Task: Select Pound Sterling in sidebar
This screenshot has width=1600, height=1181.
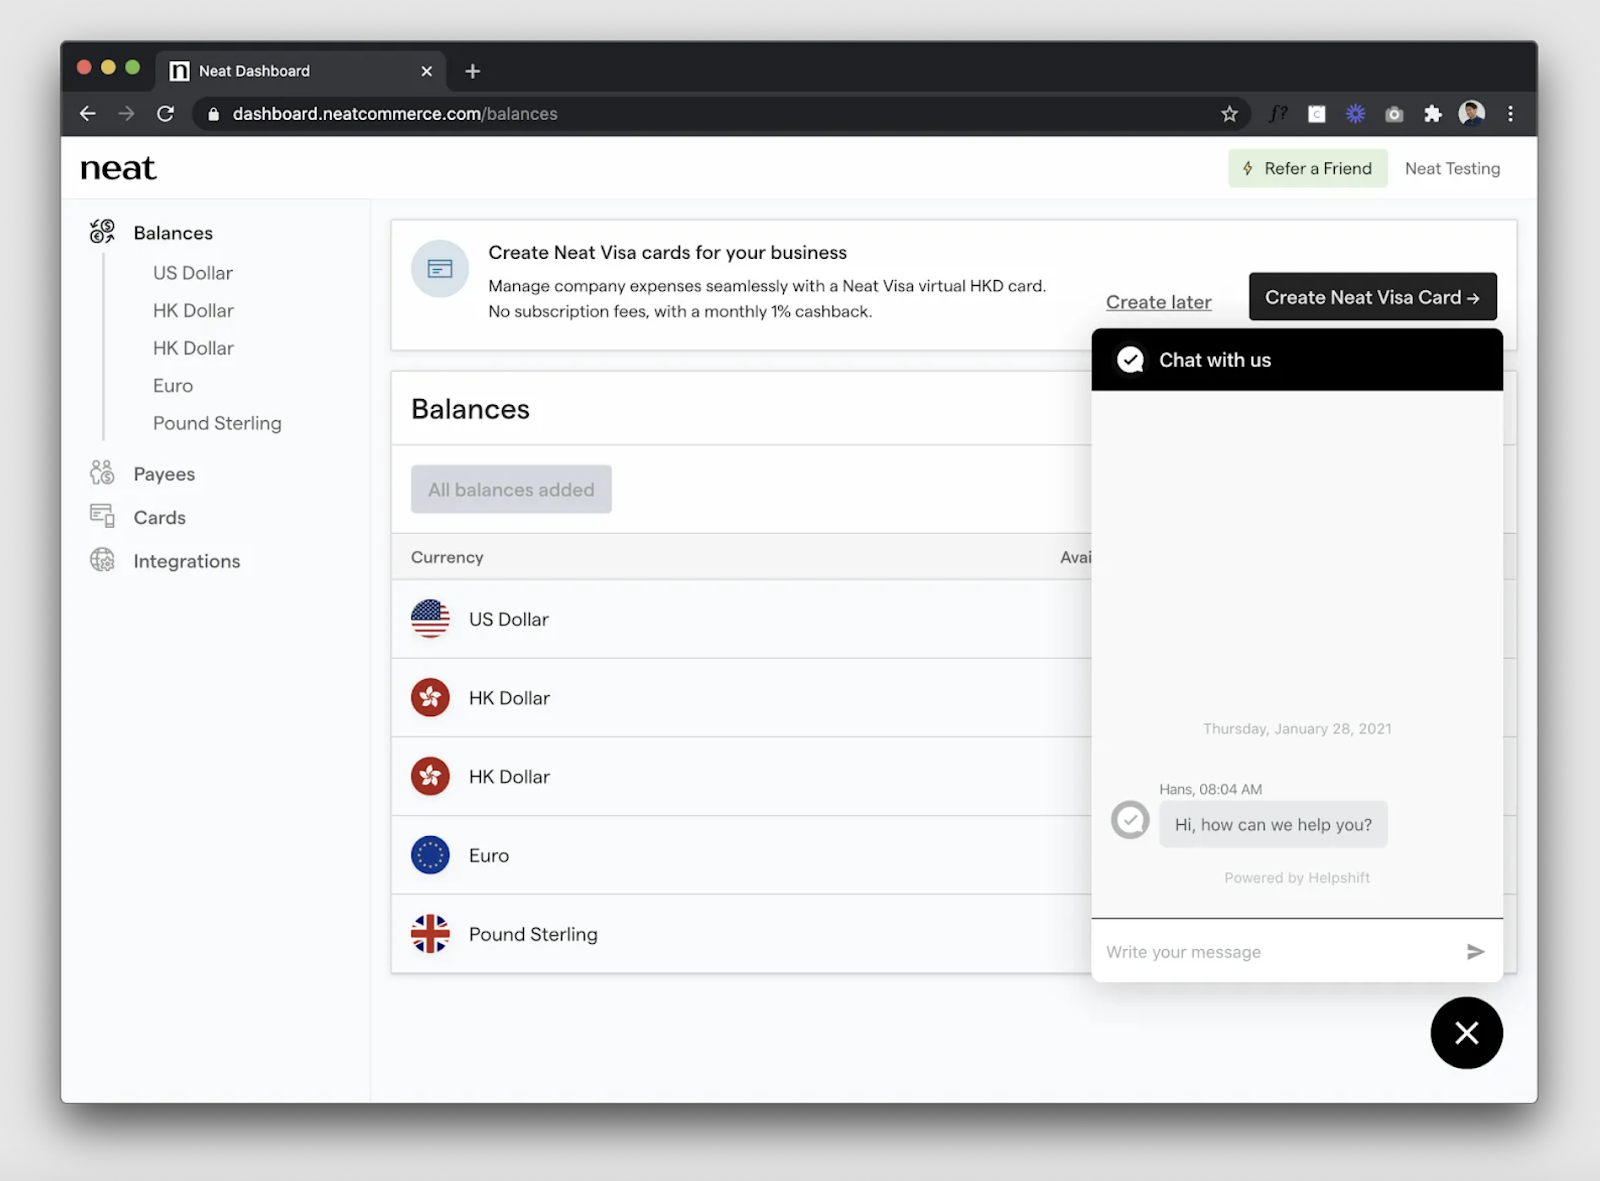Action: point(217,423)
